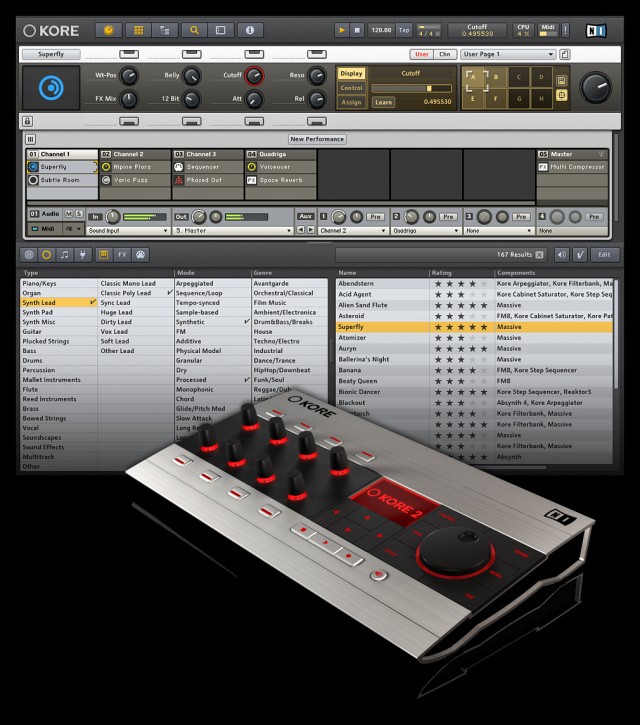
Task: Select the Control tab
Action: [351, 88]
